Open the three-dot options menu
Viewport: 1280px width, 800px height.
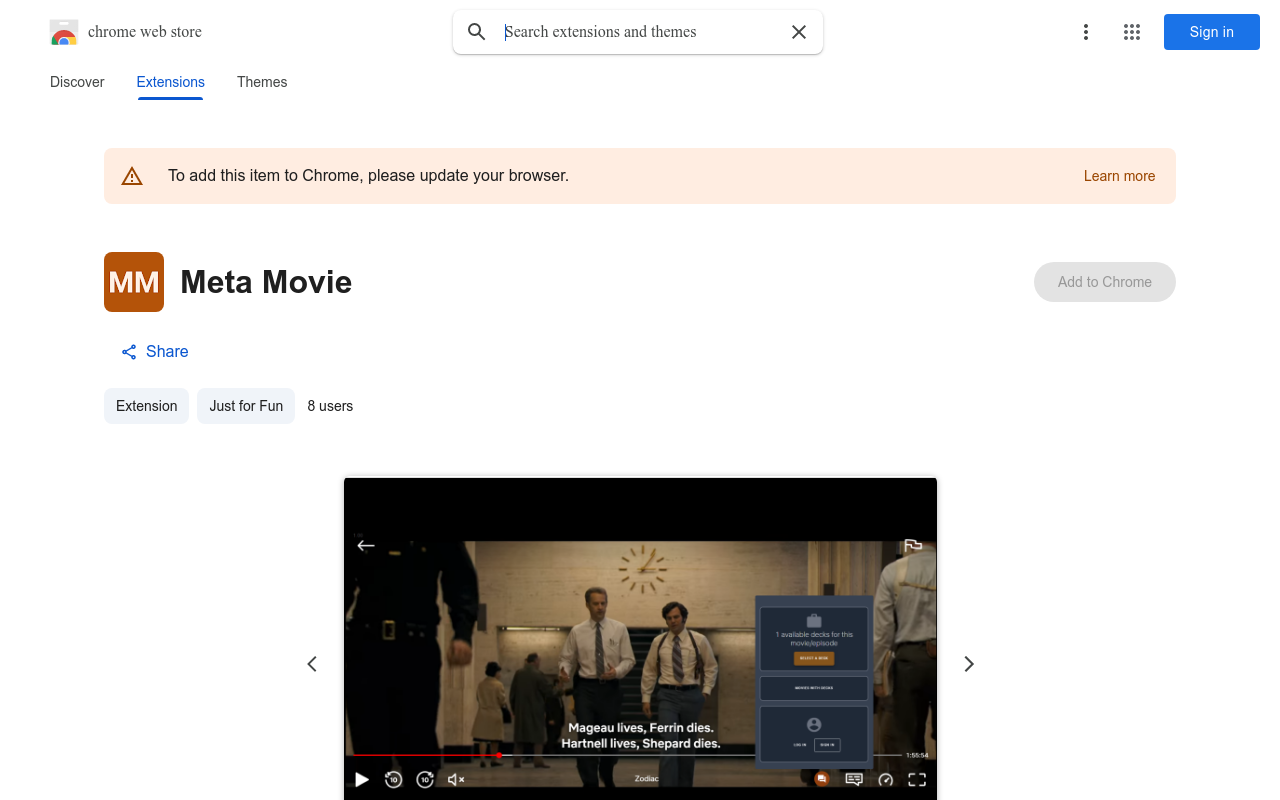tap(1086, 32)
